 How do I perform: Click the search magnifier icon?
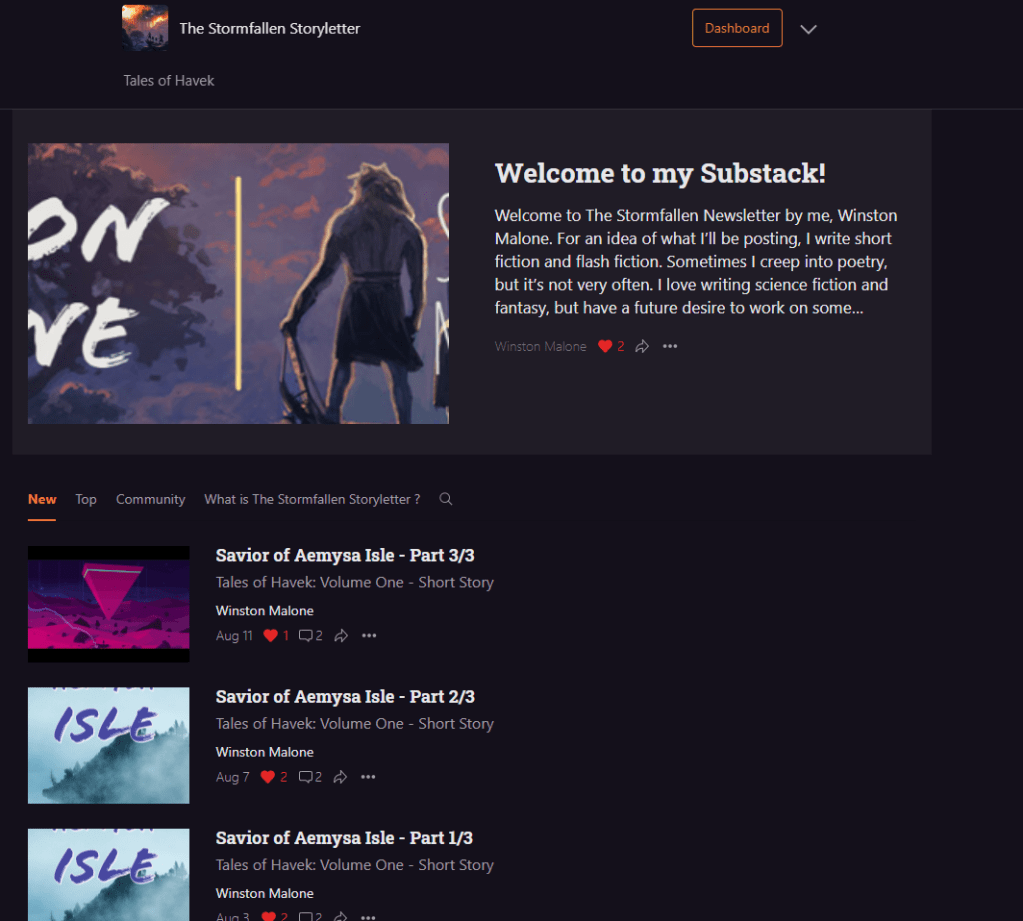446,499
